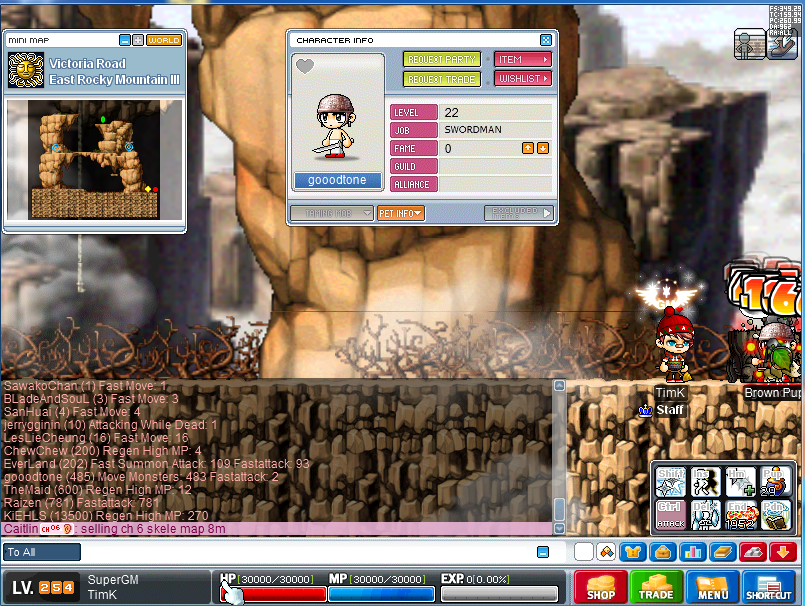805x606 pixels.
Task: Toggle the chat window minimize button
Action: (x=542, y=552)
